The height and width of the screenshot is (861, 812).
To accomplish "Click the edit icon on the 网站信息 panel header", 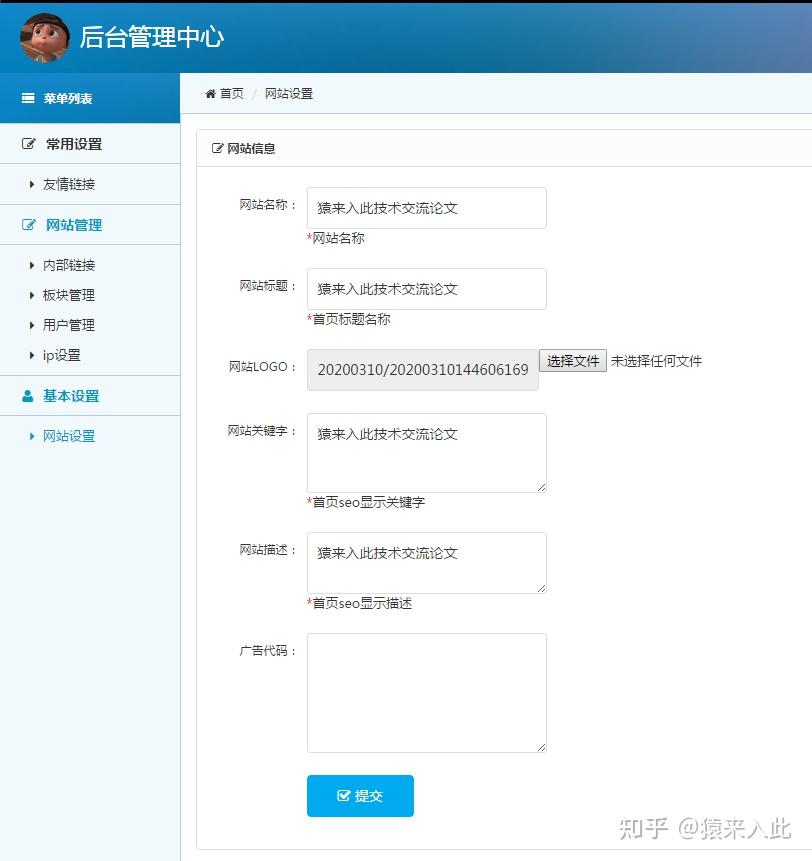I will click(x=216, y=148).
